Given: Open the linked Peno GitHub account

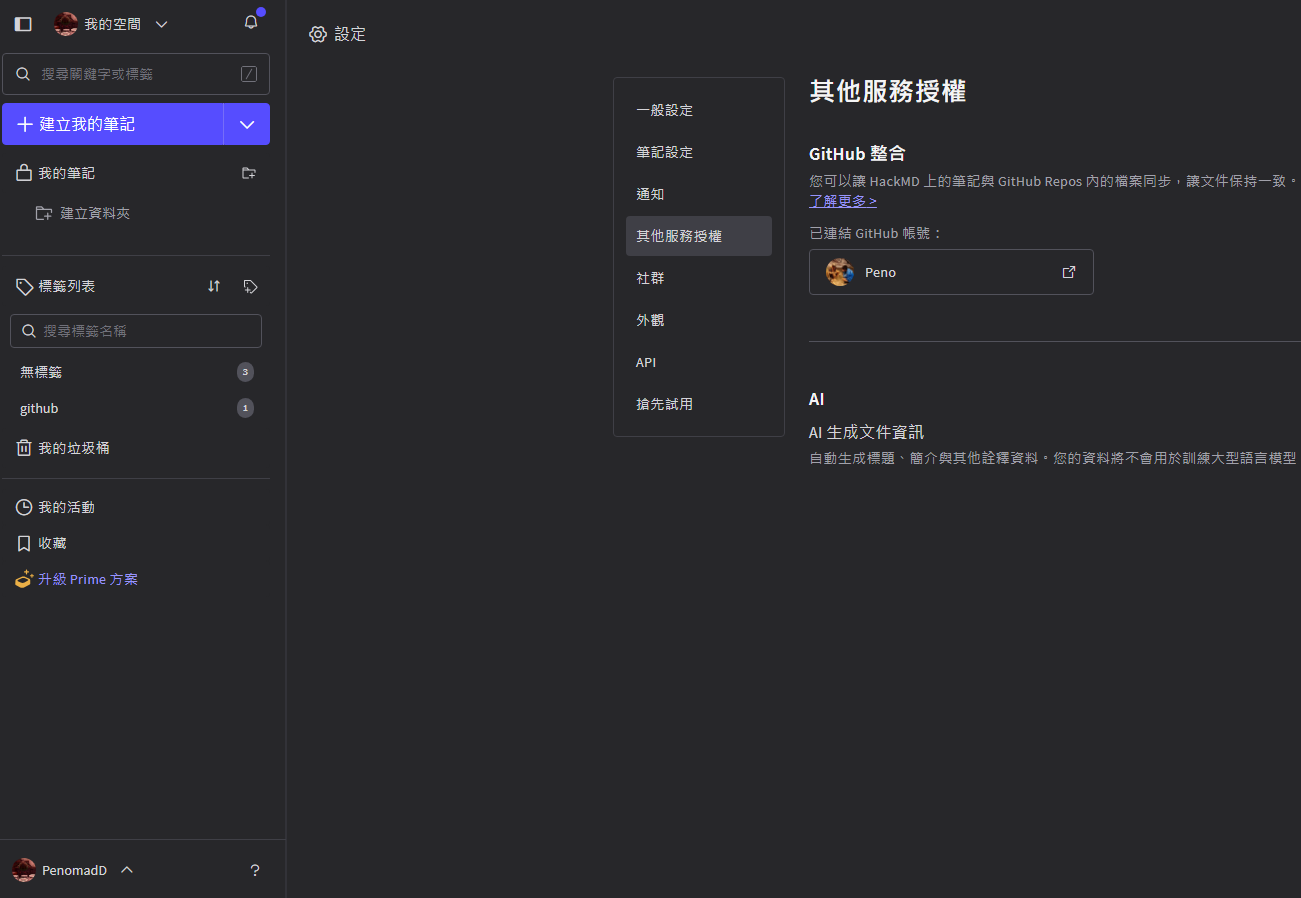Looking at the screenshot, I should 951,272.
